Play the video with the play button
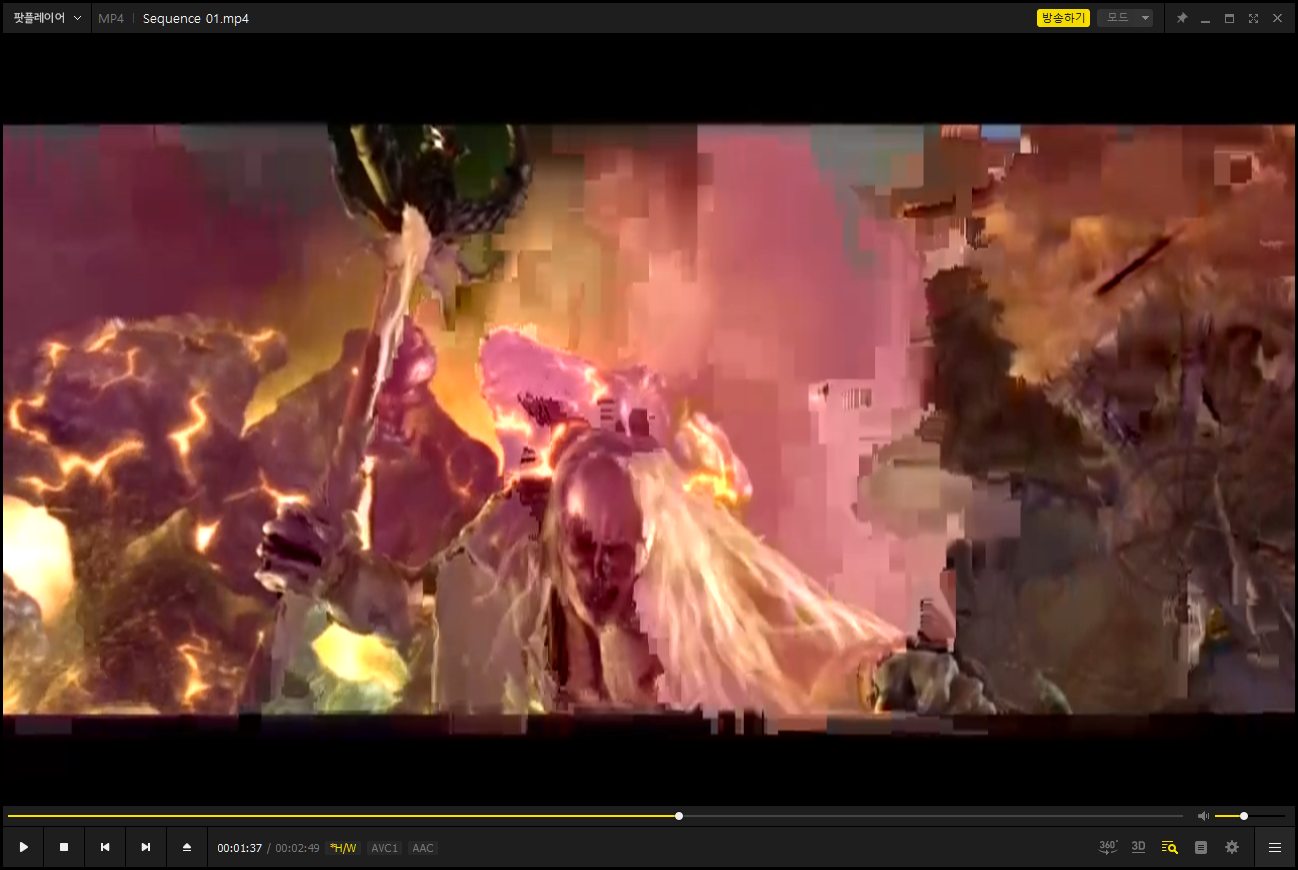The image size is (1298, 870). (24, 847)
